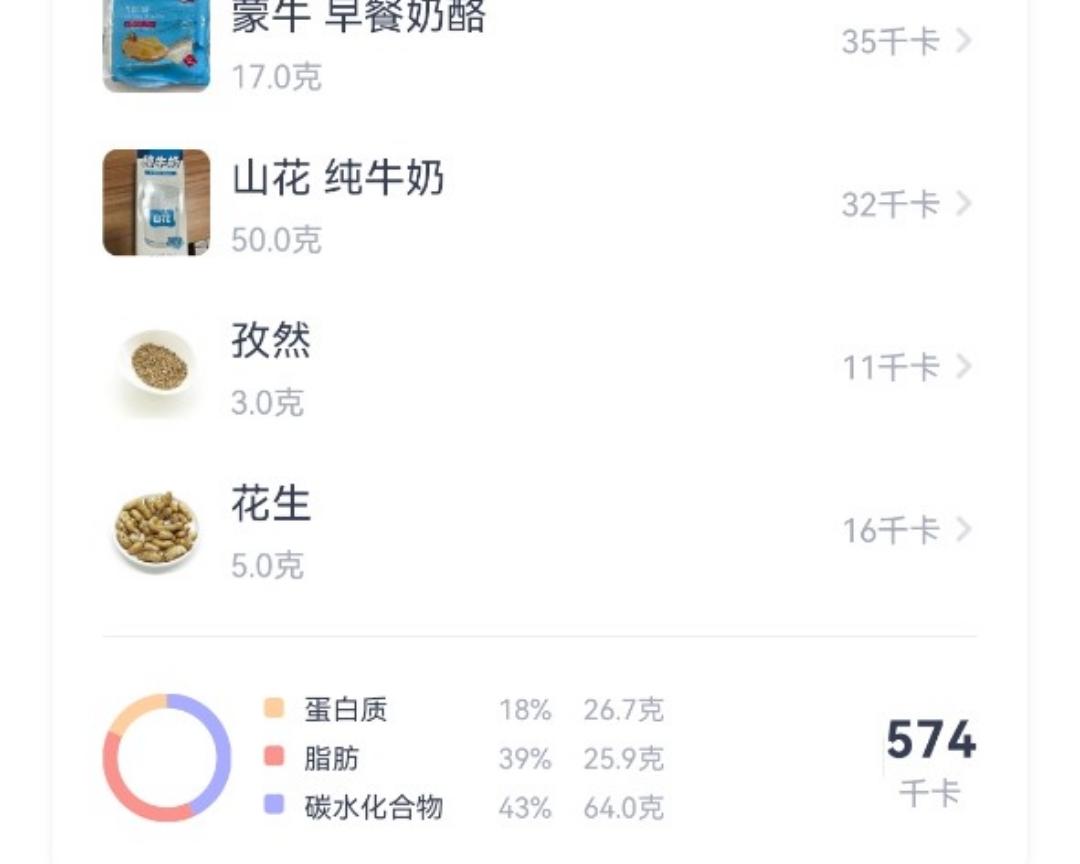Click the 蒙牛 早餐奶酪 entry title

click(x=358, y=18)
